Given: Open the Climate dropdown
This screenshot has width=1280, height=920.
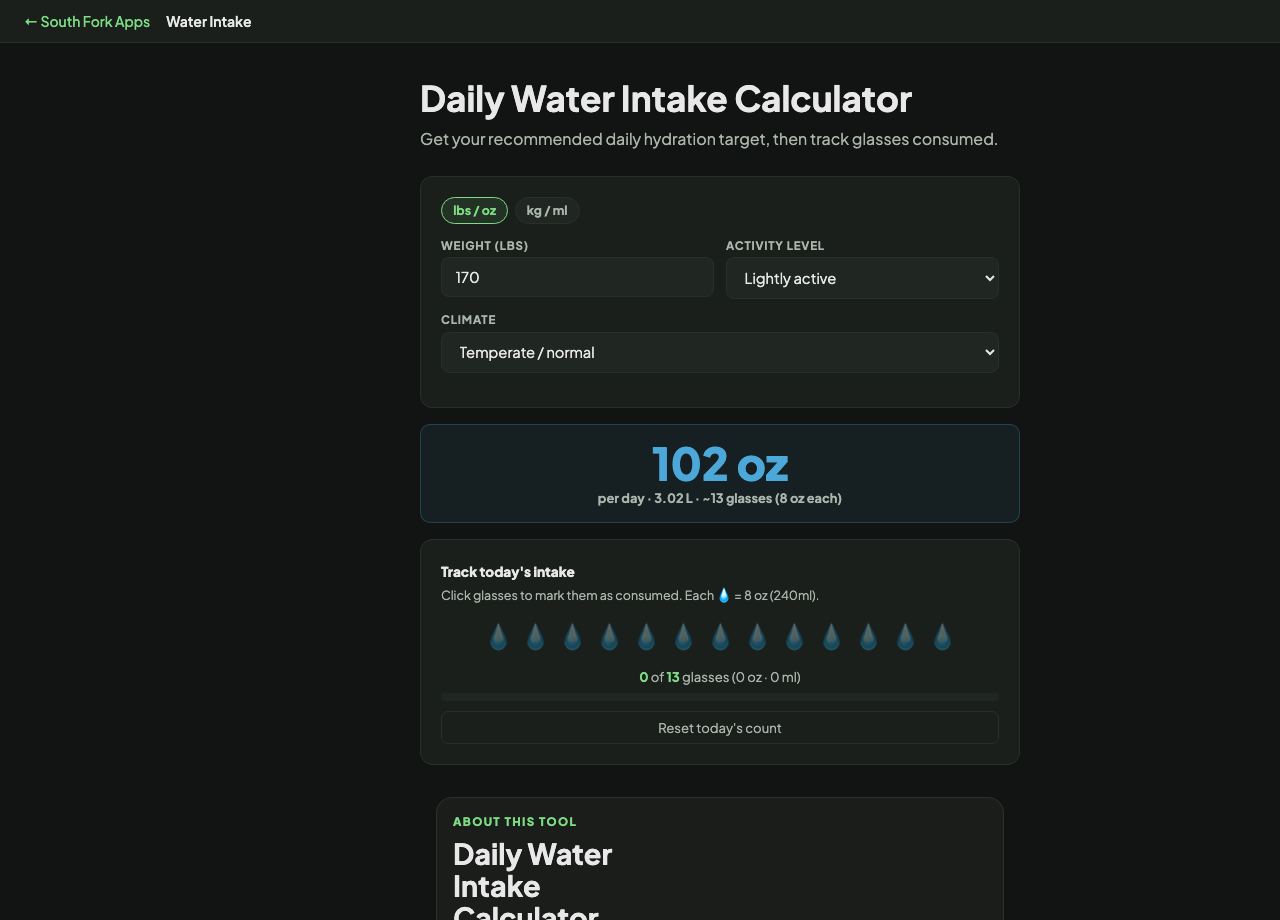Looking at the screenshot, I should point(720,352).
